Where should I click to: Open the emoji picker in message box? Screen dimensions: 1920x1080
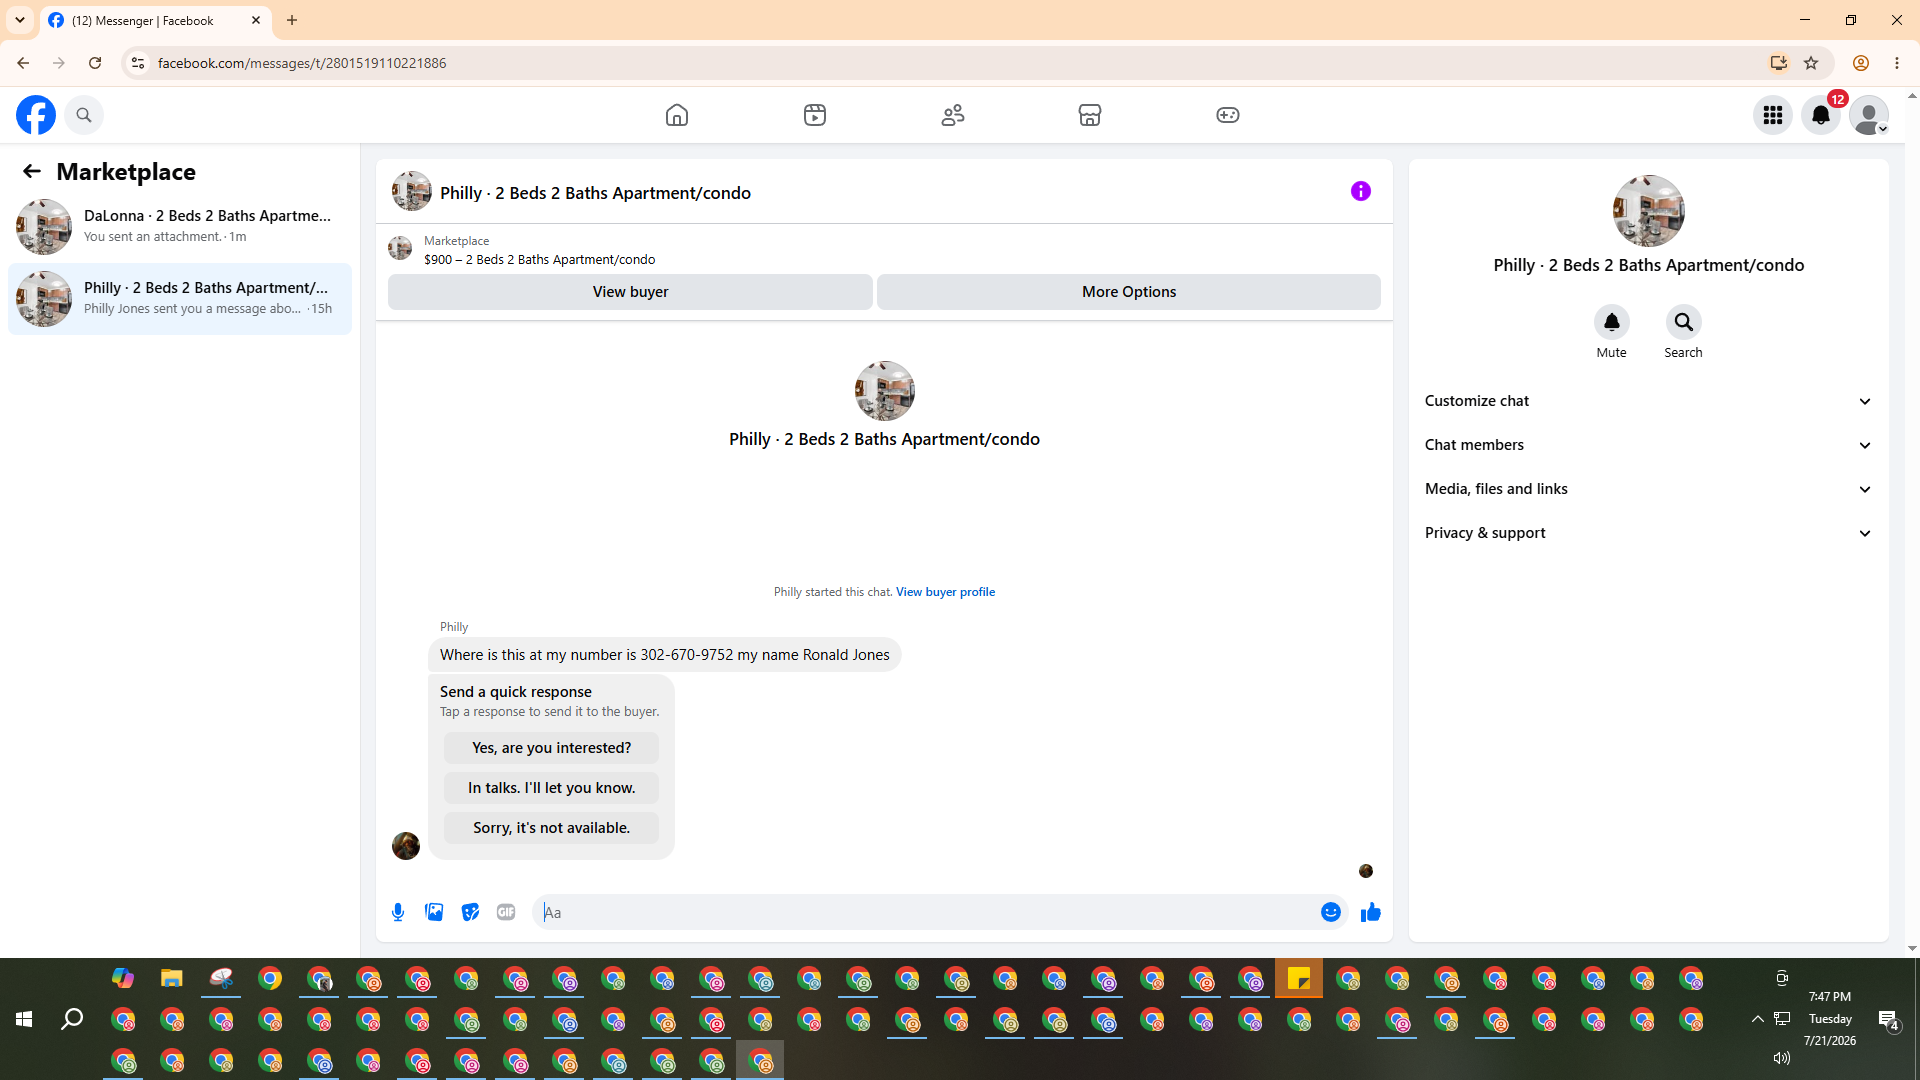click(1331, 912)
